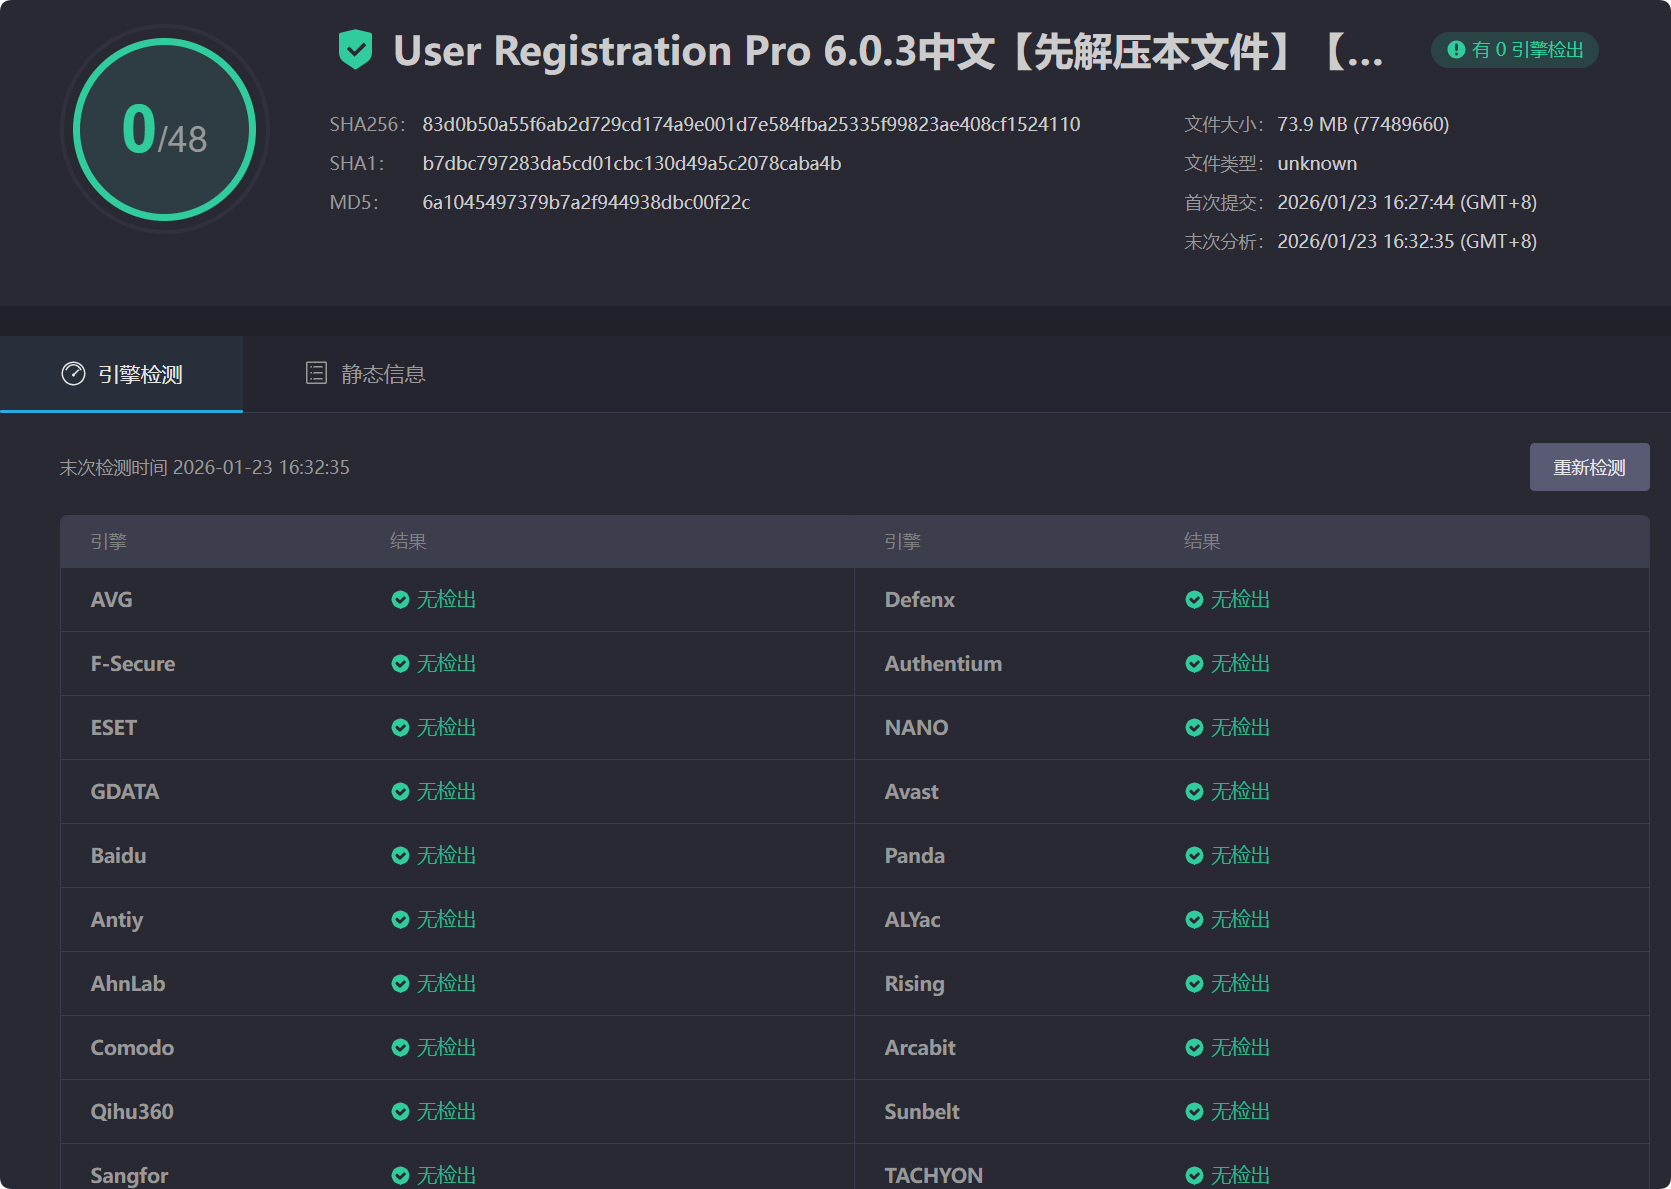Click the green check icon in ESET row
1671x1189 pixels.
(x=400, y=728)
